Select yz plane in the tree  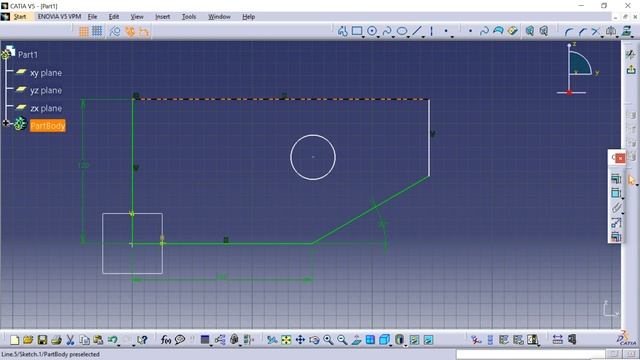pos(46,90)
